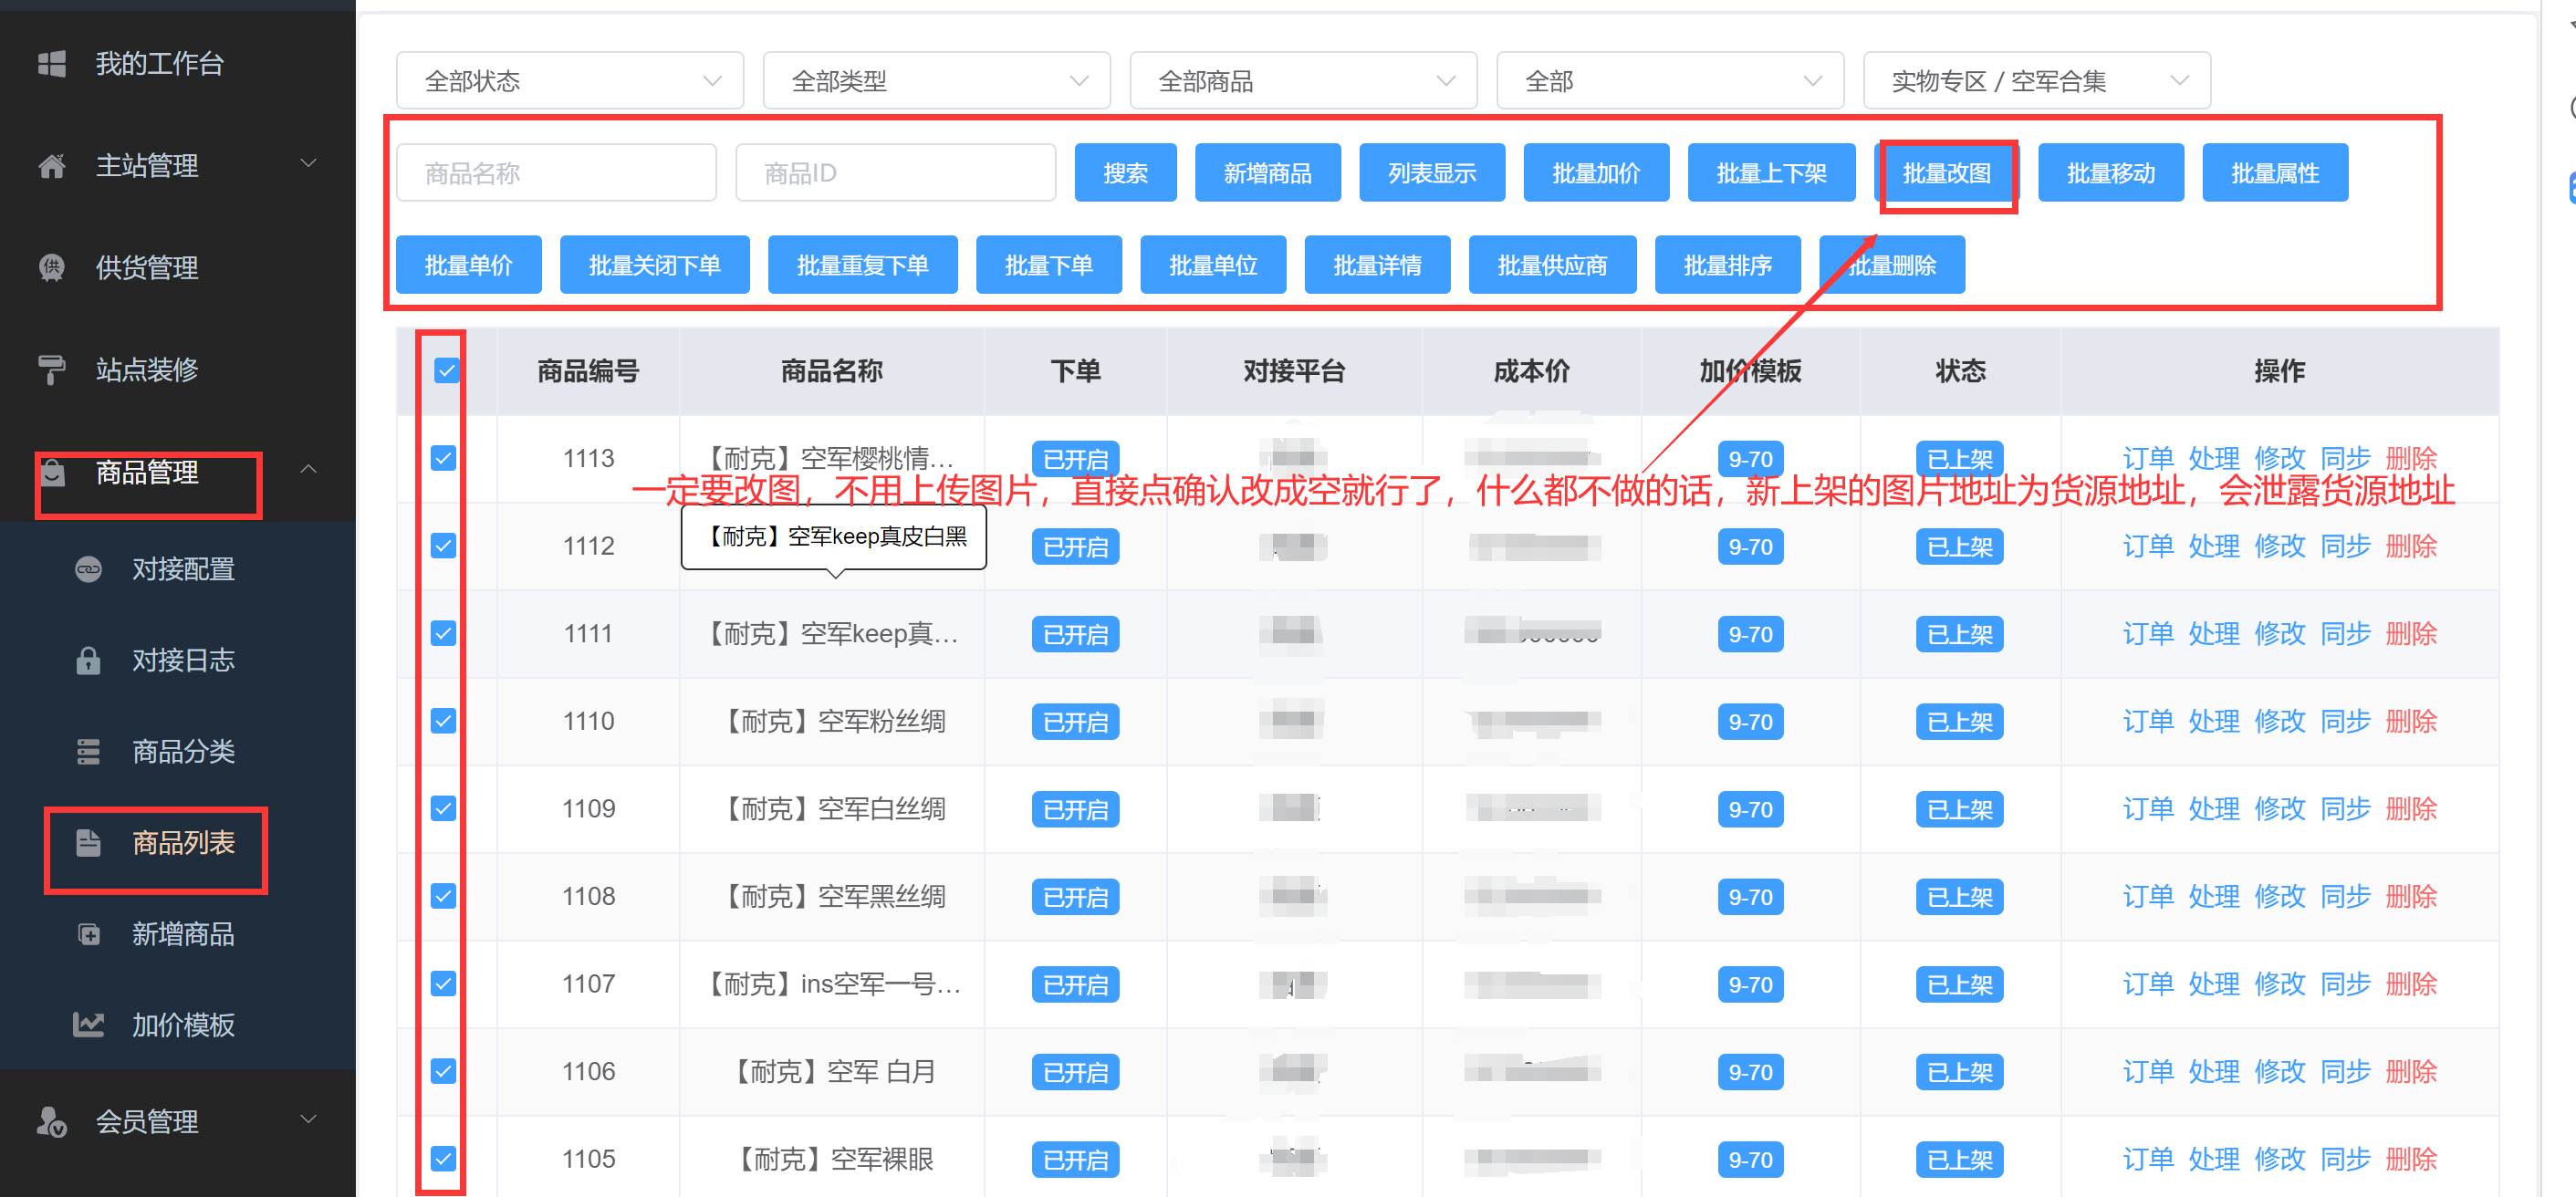Viewport: 2576px width, 1197px height.
Task: Select 商品分类 in the sidebar
Action: [183, 751]
